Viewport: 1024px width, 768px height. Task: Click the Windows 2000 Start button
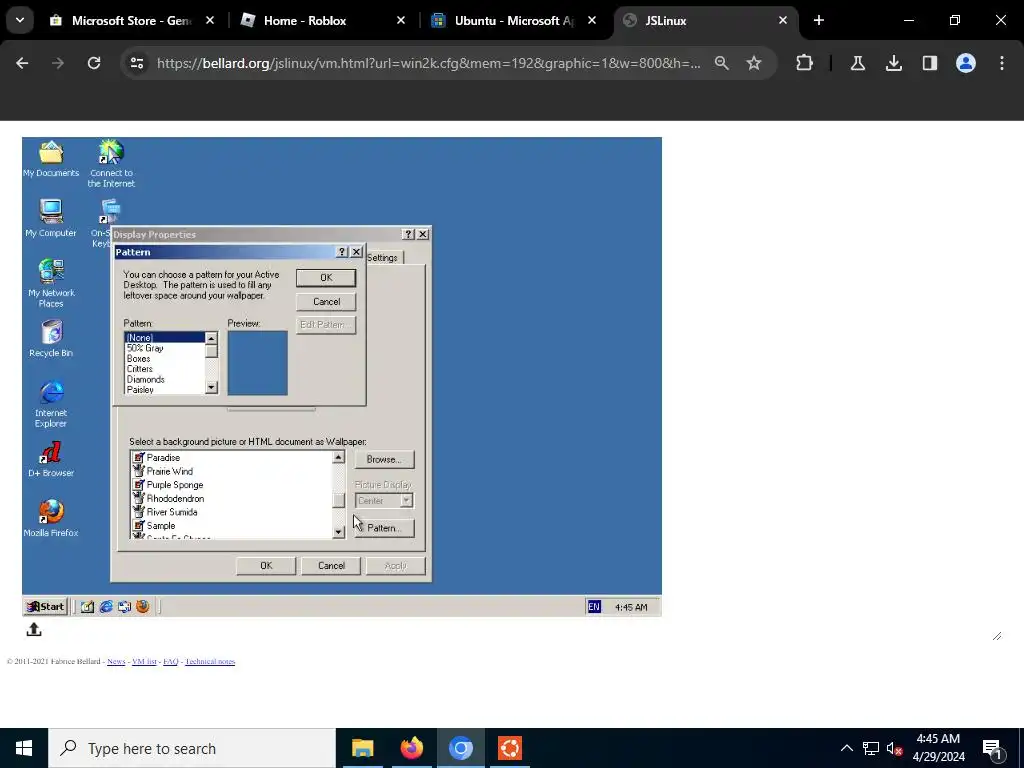click(x=45, y=607)
